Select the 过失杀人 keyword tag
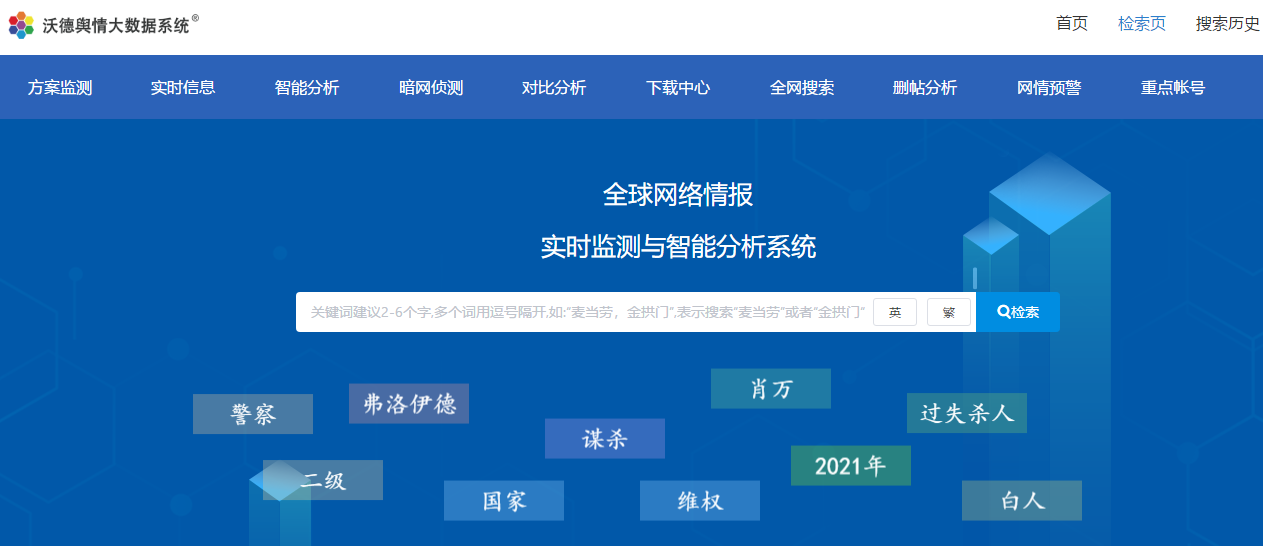 coord(967,413)
